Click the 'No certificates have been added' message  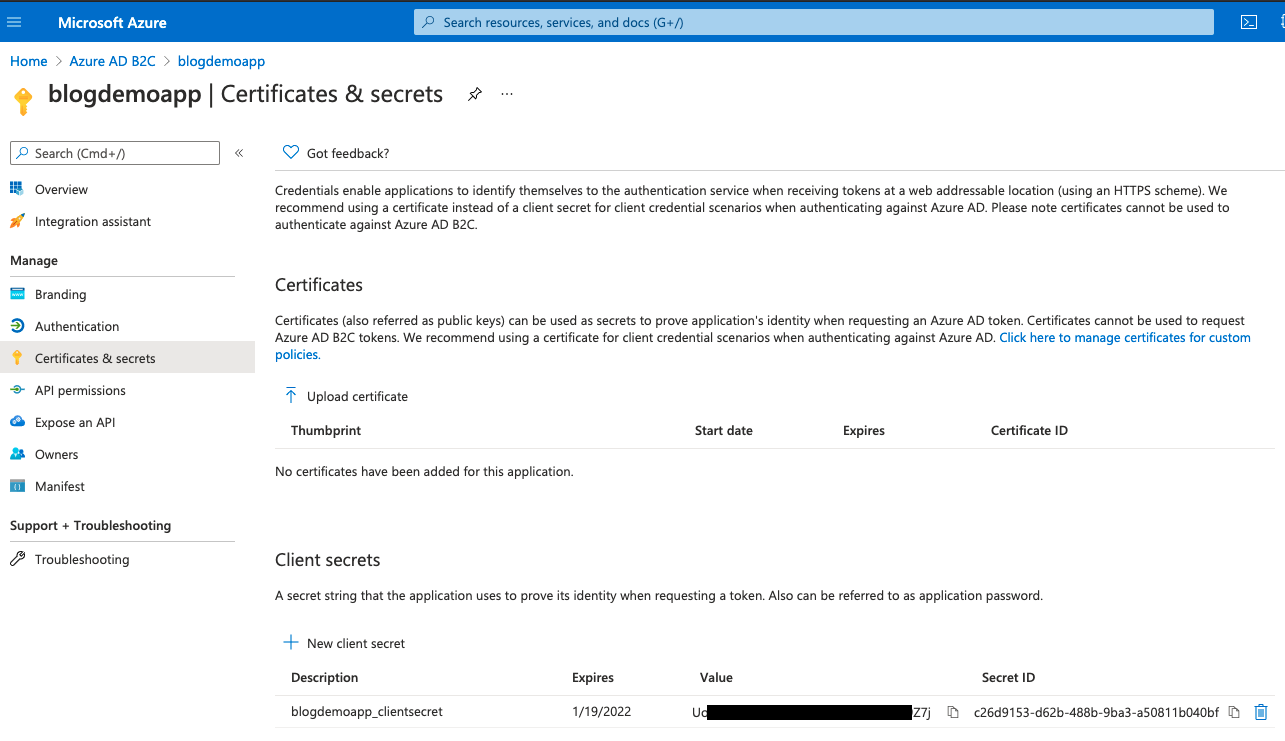[424, 471]
